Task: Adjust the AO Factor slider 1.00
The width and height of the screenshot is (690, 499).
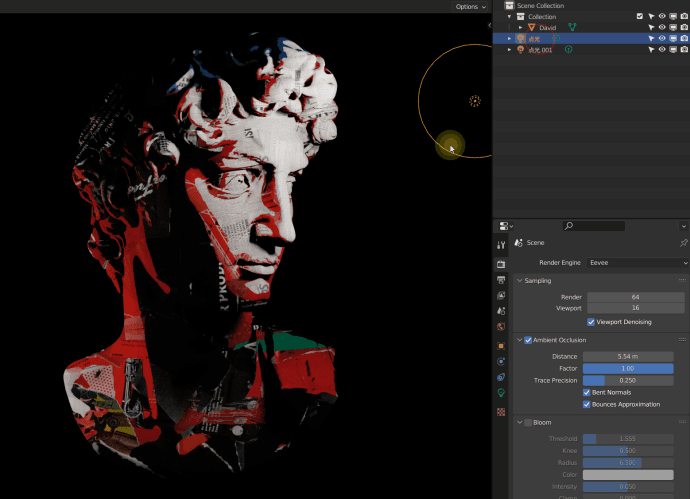Action: (628, 368)
